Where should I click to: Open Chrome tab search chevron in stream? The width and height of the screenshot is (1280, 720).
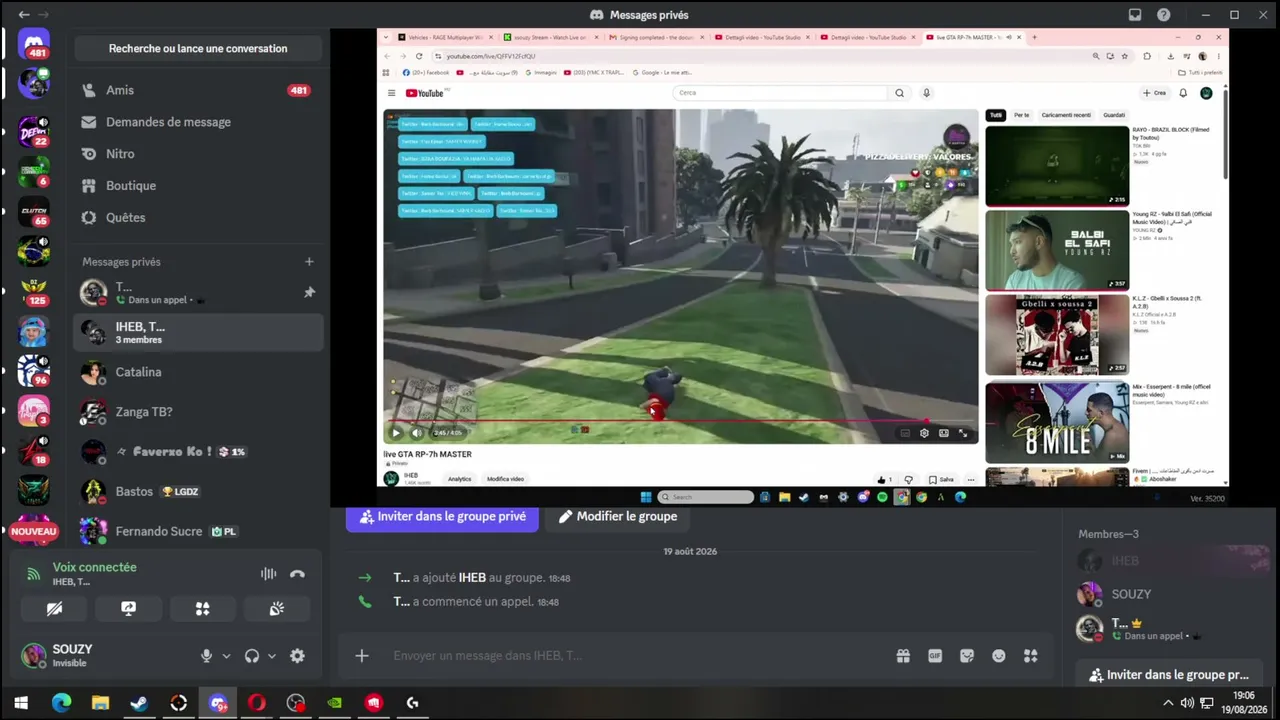pyautogui.click(x=388, y=37)
